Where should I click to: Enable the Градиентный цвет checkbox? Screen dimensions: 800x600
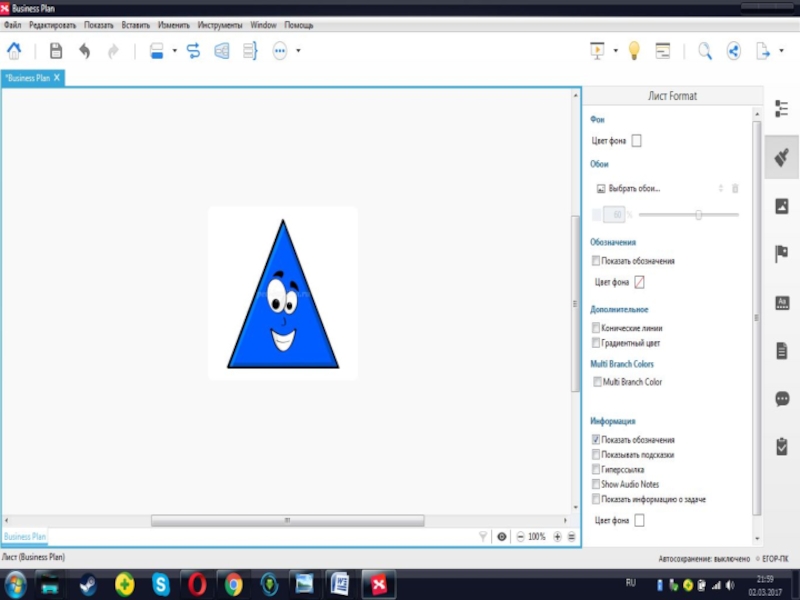(596, 343)
